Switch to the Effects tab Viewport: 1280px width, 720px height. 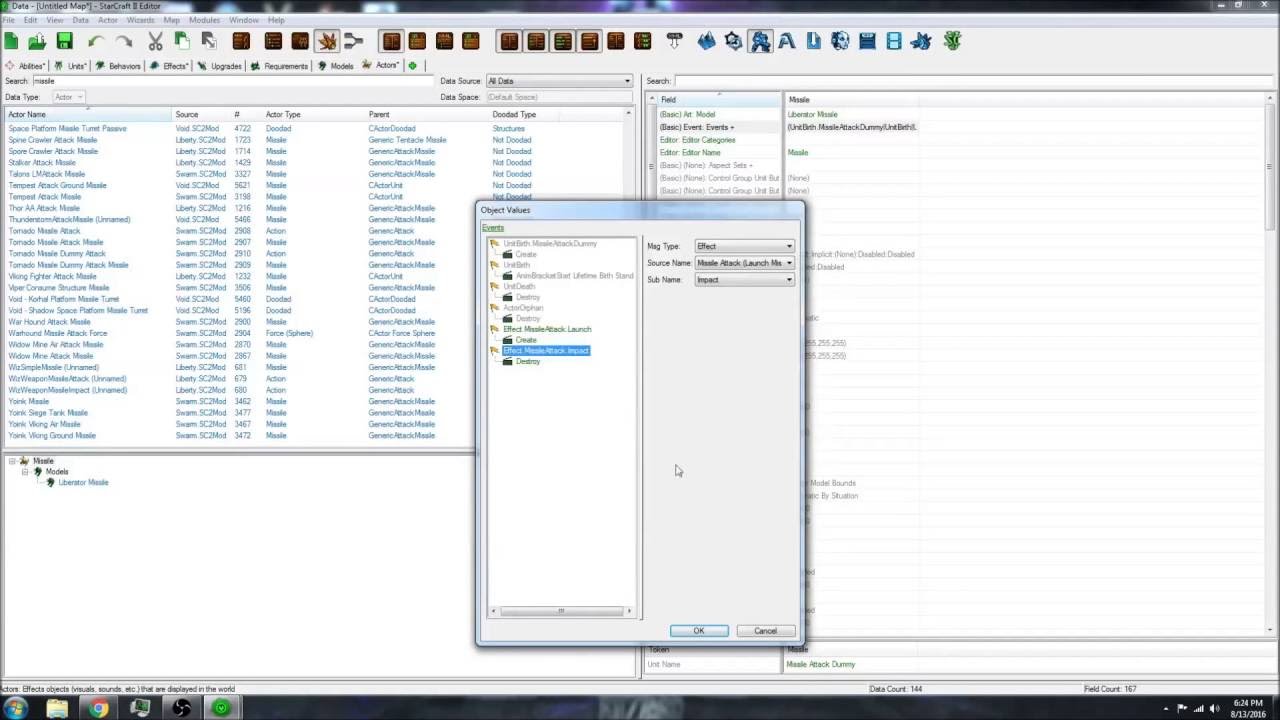click(170, 66)
